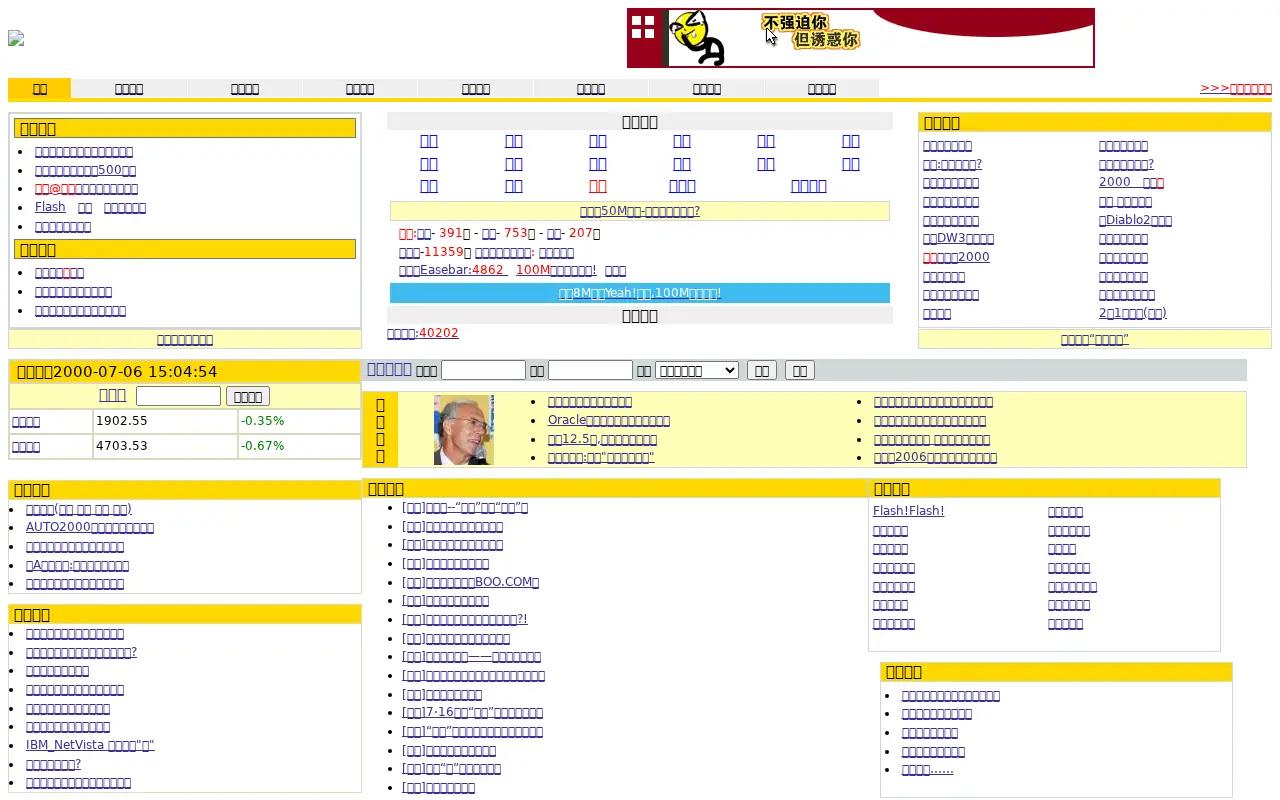Open the red link containing '@'
1280x800 pixels.
tap(86, 188)
